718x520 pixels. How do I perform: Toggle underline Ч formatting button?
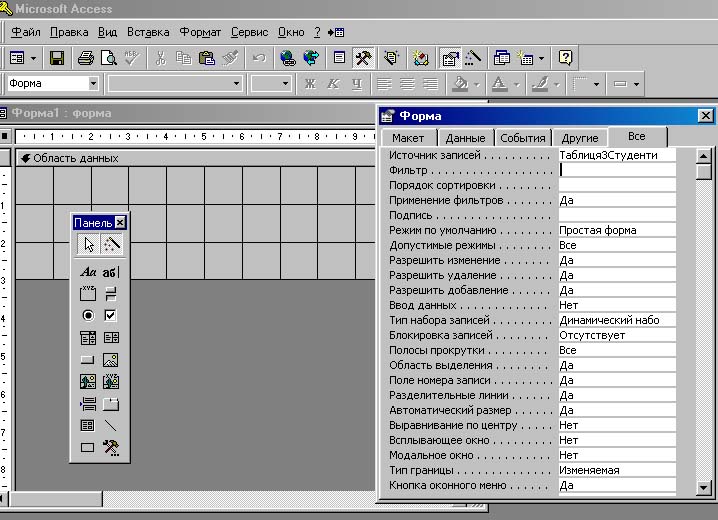357,84
